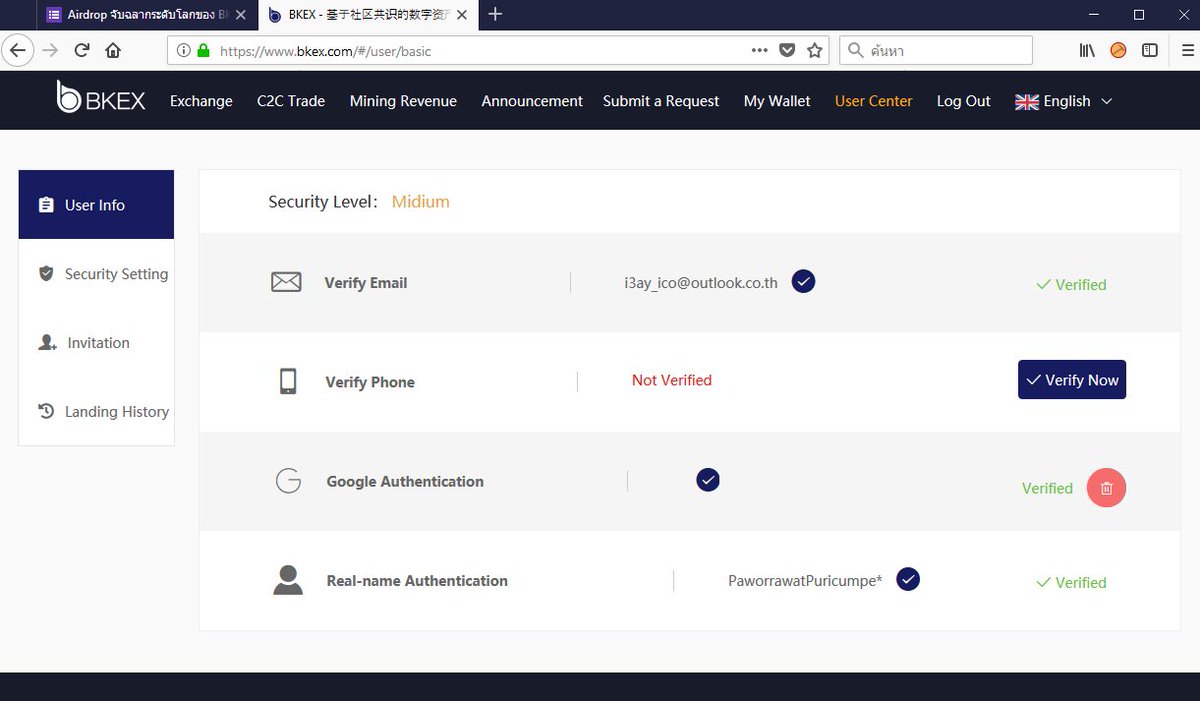Click the Verify Phone device icon

pos(288,381)
